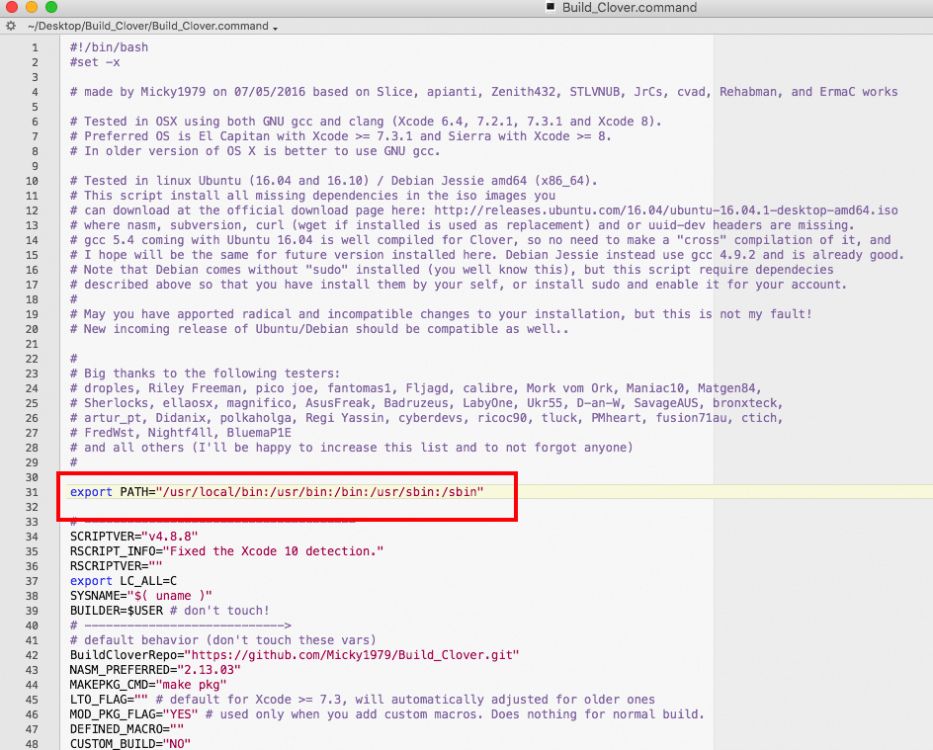933x750 pixels.
Task: Click the releases.ubuntu.com URL in line 12
Action: tap(666, 211)
